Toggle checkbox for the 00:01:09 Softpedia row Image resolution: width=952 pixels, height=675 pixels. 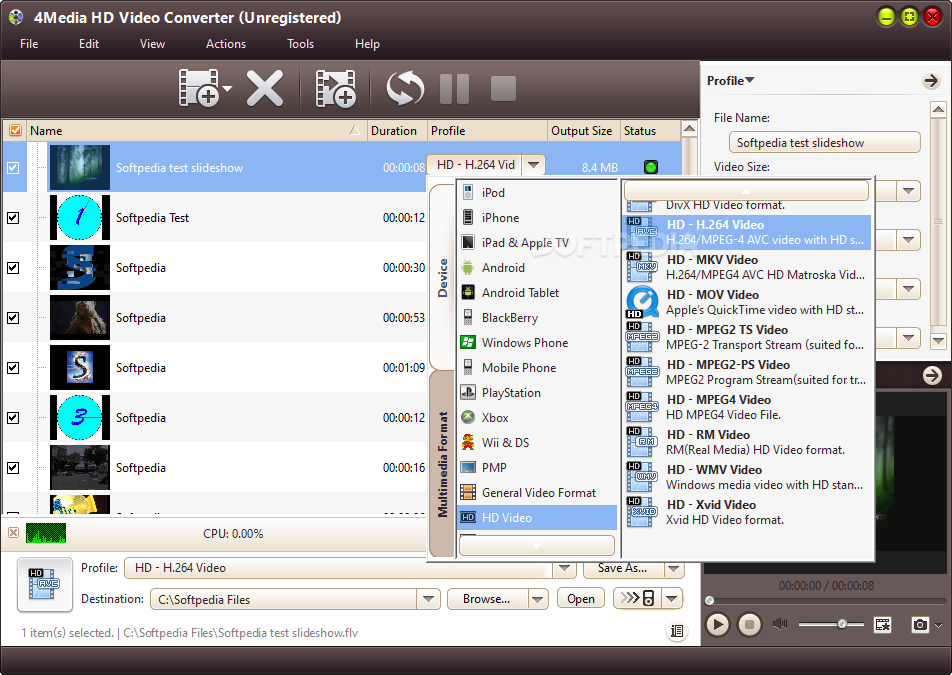pyautogui.click(x=13, y=368)
